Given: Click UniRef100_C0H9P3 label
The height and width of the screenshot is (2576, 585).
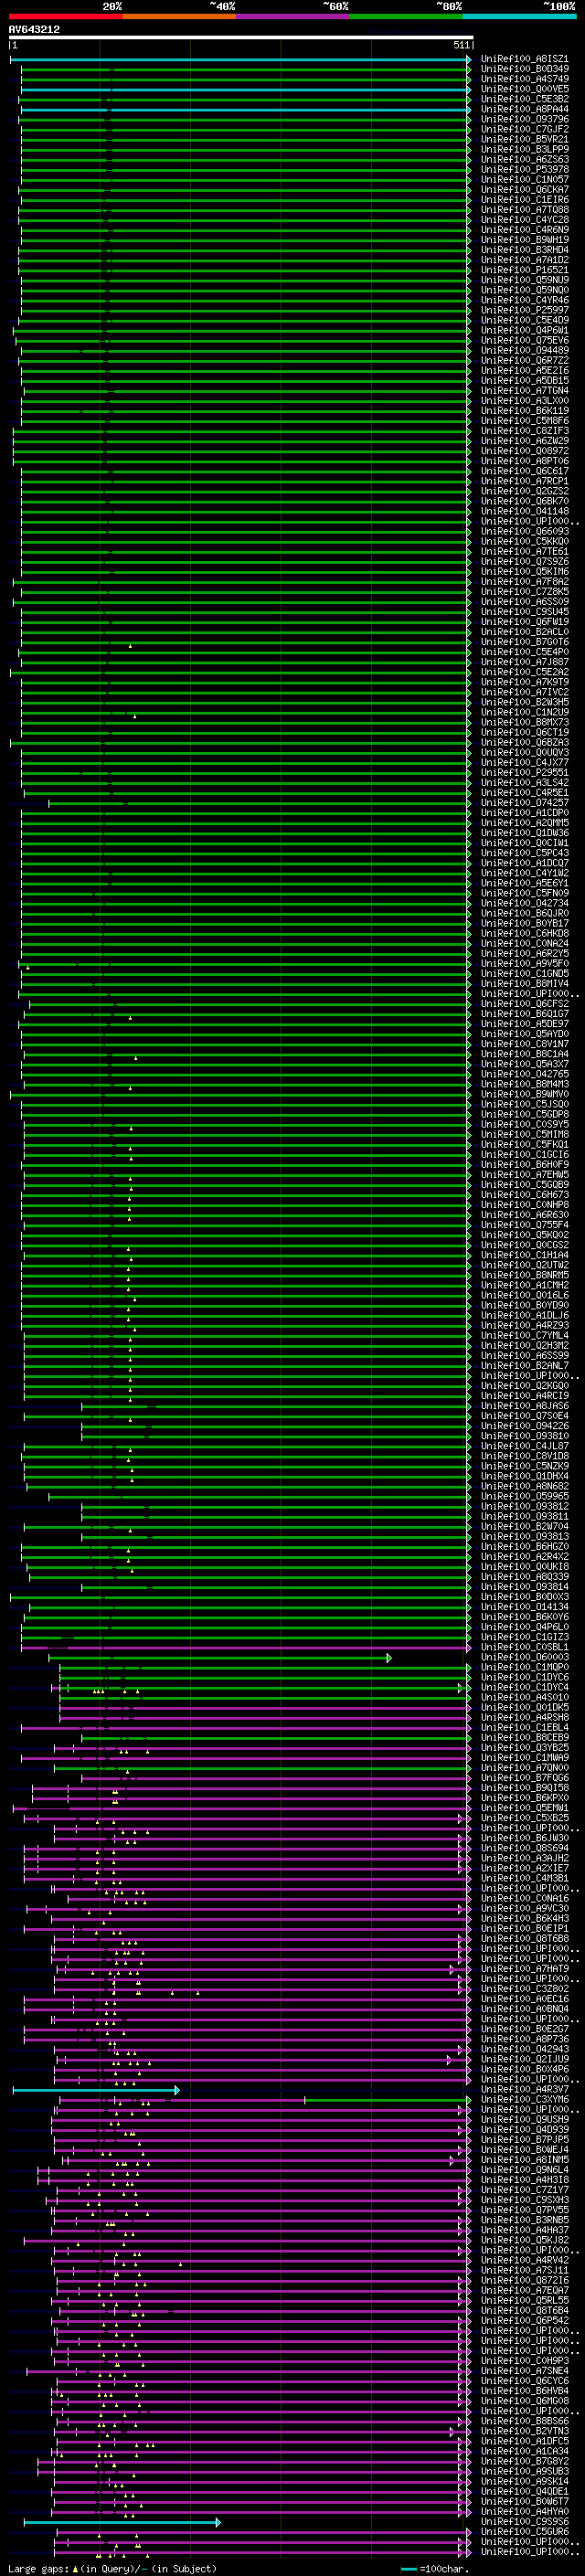Looking at the screenshot, I should (x=524, y=2360).
